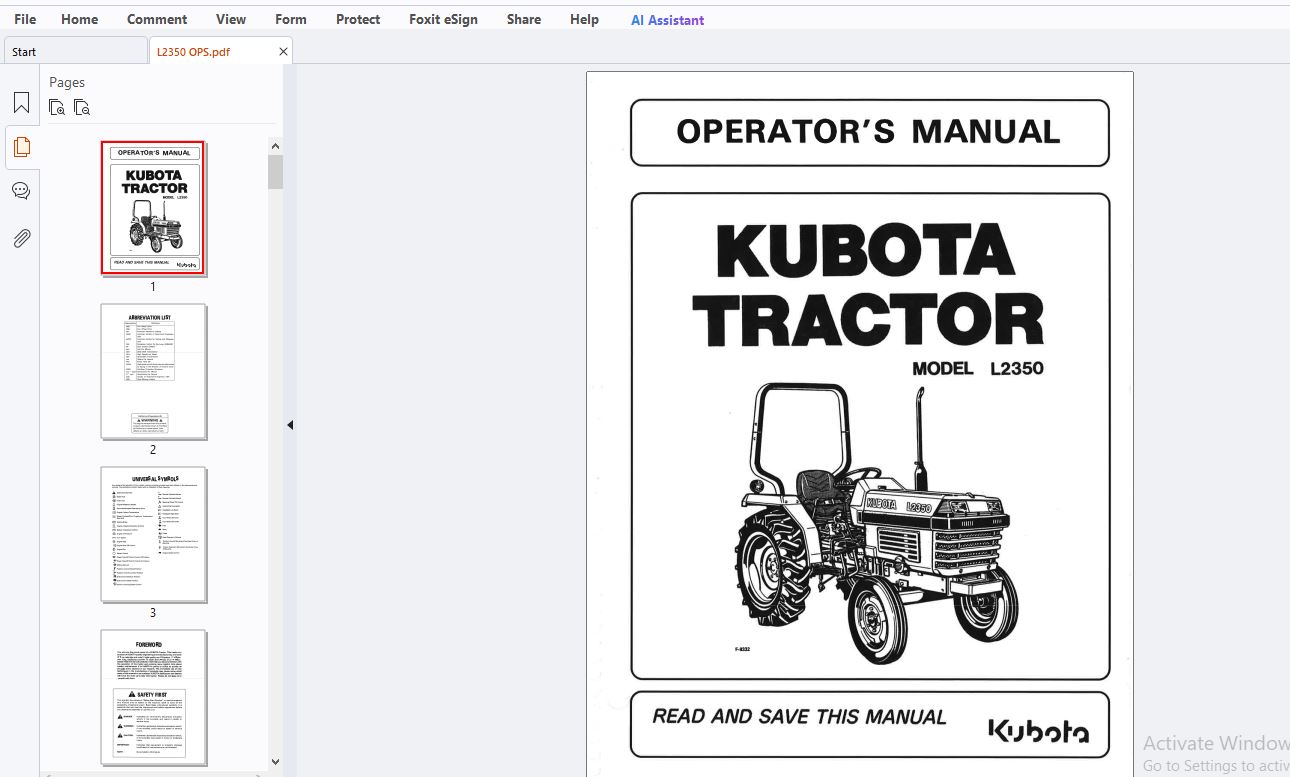
Task: Click the page number 3 label
Action: coord(153,613)
